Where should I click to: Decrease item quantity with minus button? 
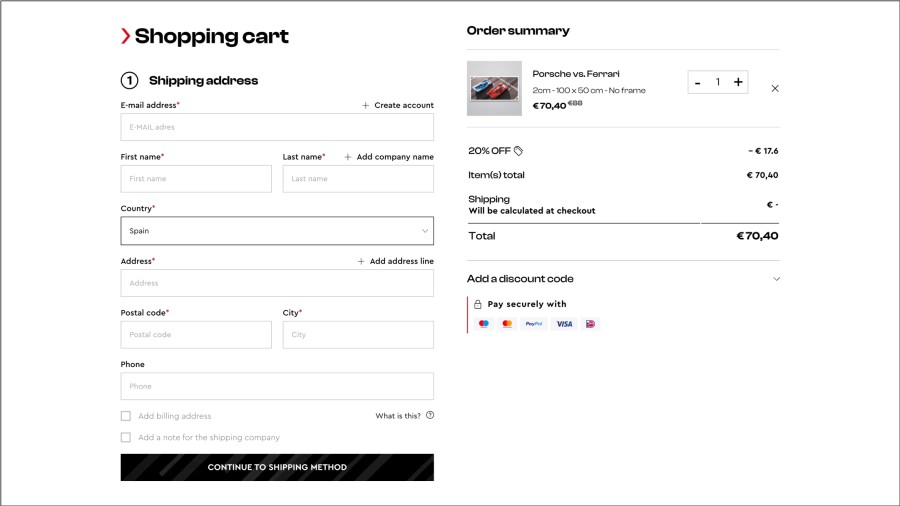click(698, 82)
